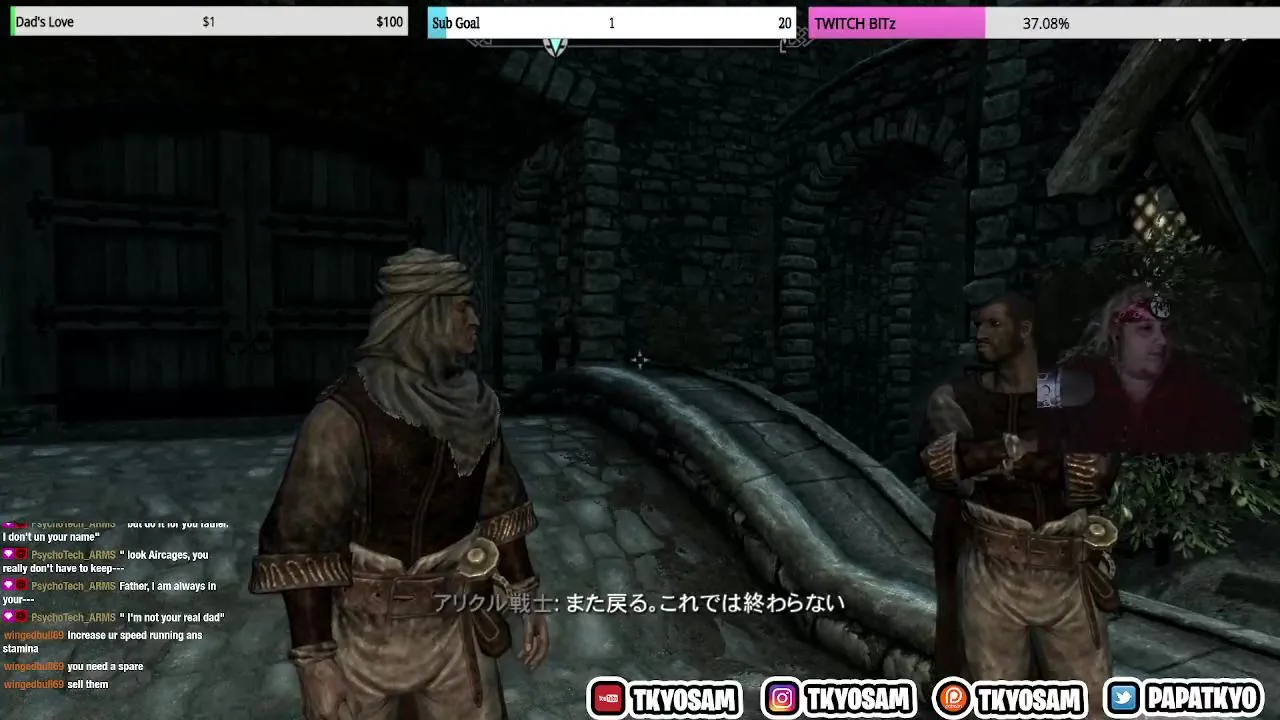This screenshot has width=1280, height=720.
Task: Click the "$100" Dad's Love goal value
Action: click(390, 22)
